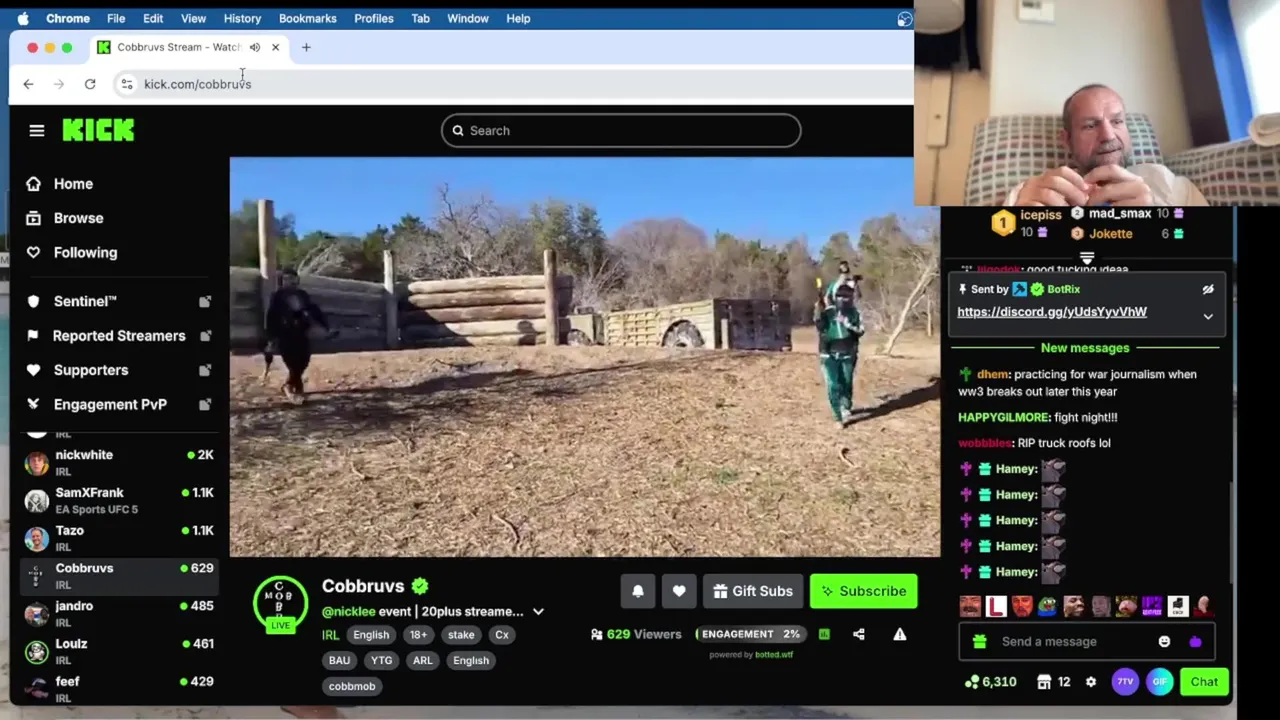Open Engagement PvP in the sidebar
This screenshot has width=1280, height=720.
[x=110, y=405]
